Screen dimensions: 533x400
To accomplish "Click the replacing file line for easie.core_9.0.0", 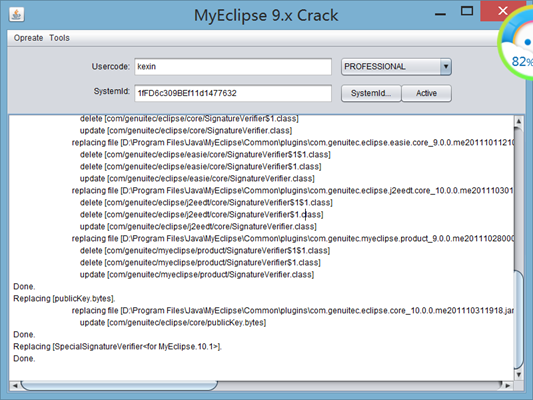I will tap(292, 142).
